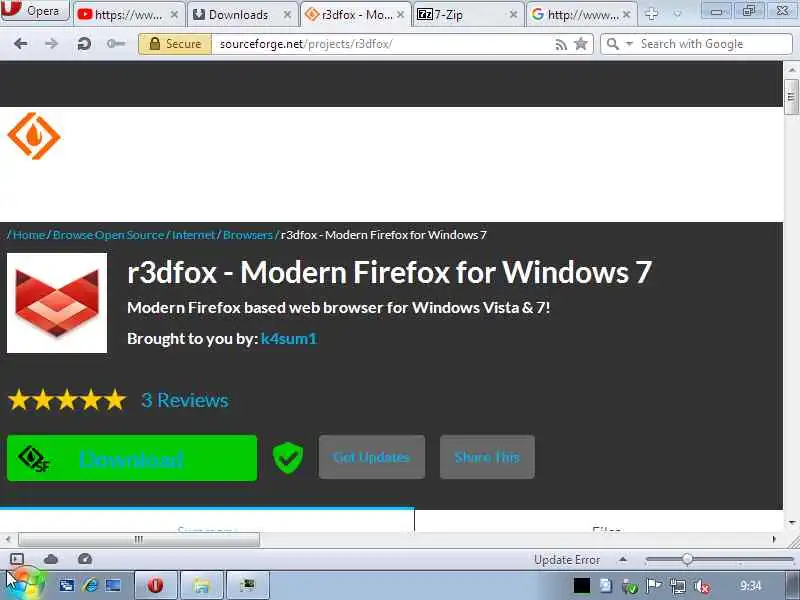Open a new tab with plus icon
Image resolution: width=800 pixels, height=600 pixels.
click(651, 14)
